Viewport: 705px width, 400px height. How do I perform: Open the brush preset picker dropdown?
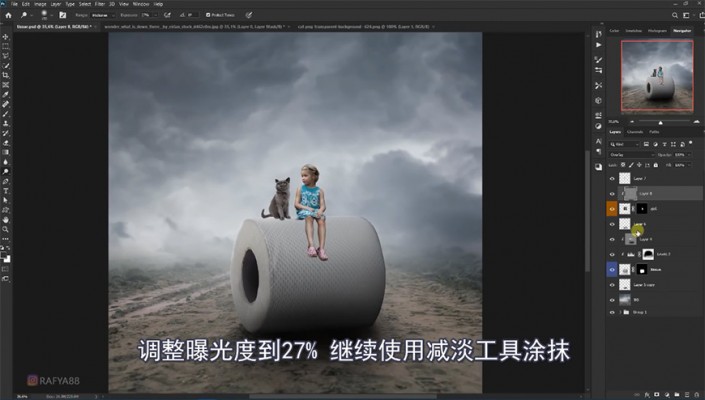point(51,15)
